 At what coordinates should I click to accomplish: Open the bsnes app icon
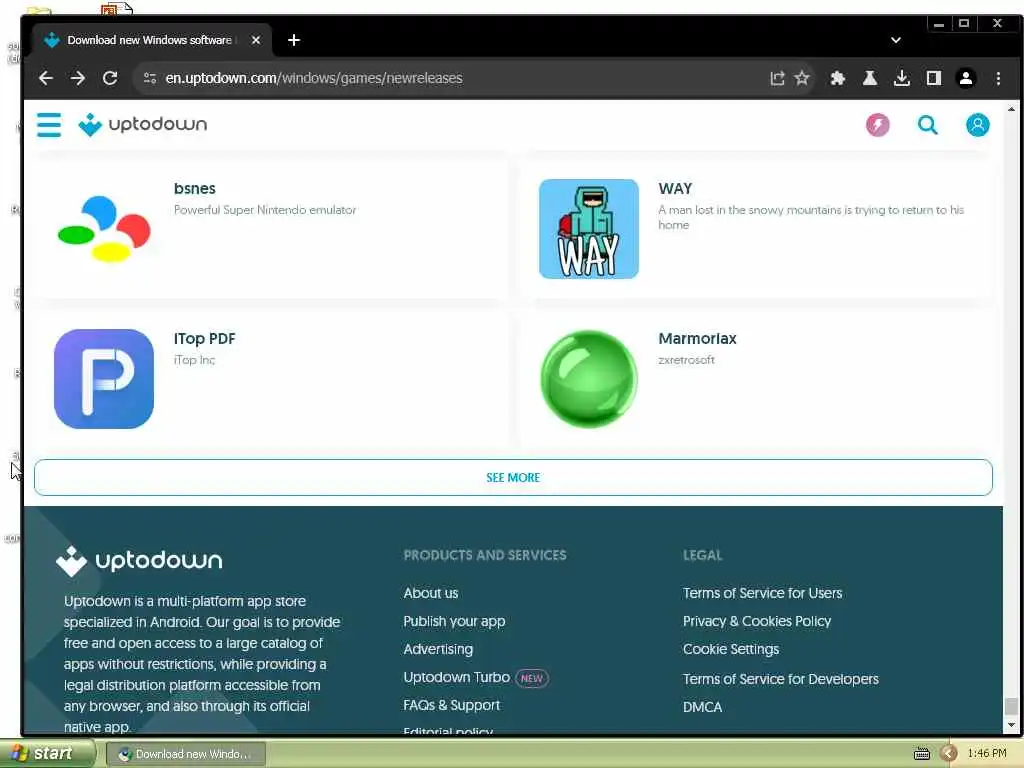(x=104, y=229)
